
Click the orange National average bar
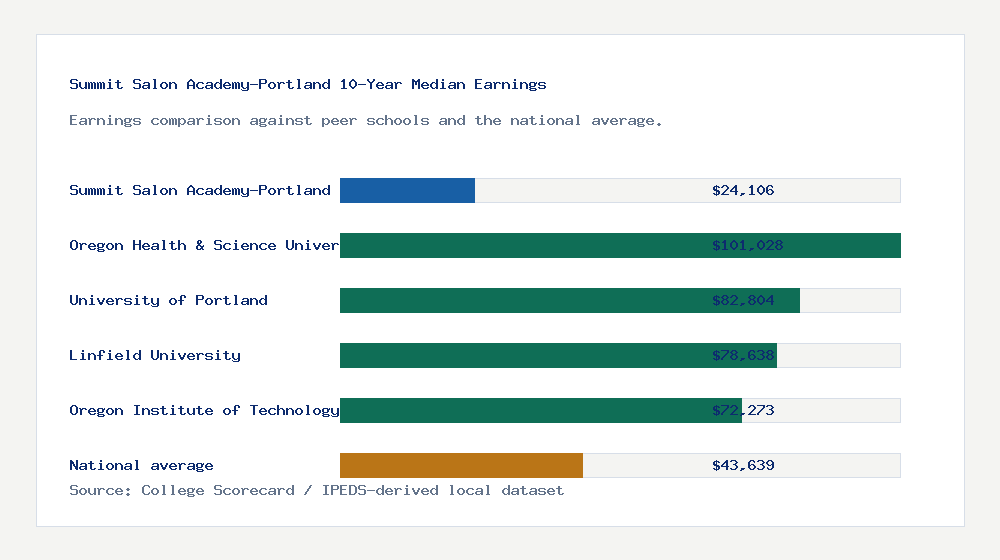(x=461, y=466)
